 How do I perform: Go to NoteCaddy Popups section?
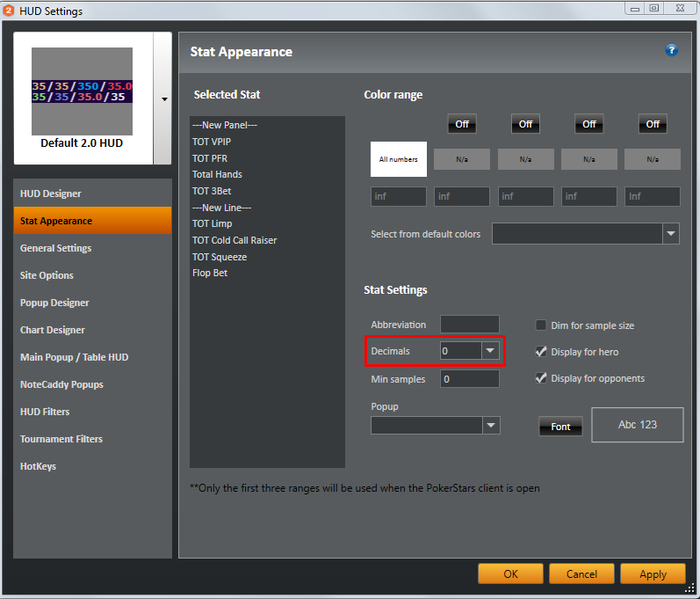(x=62, y=384)
